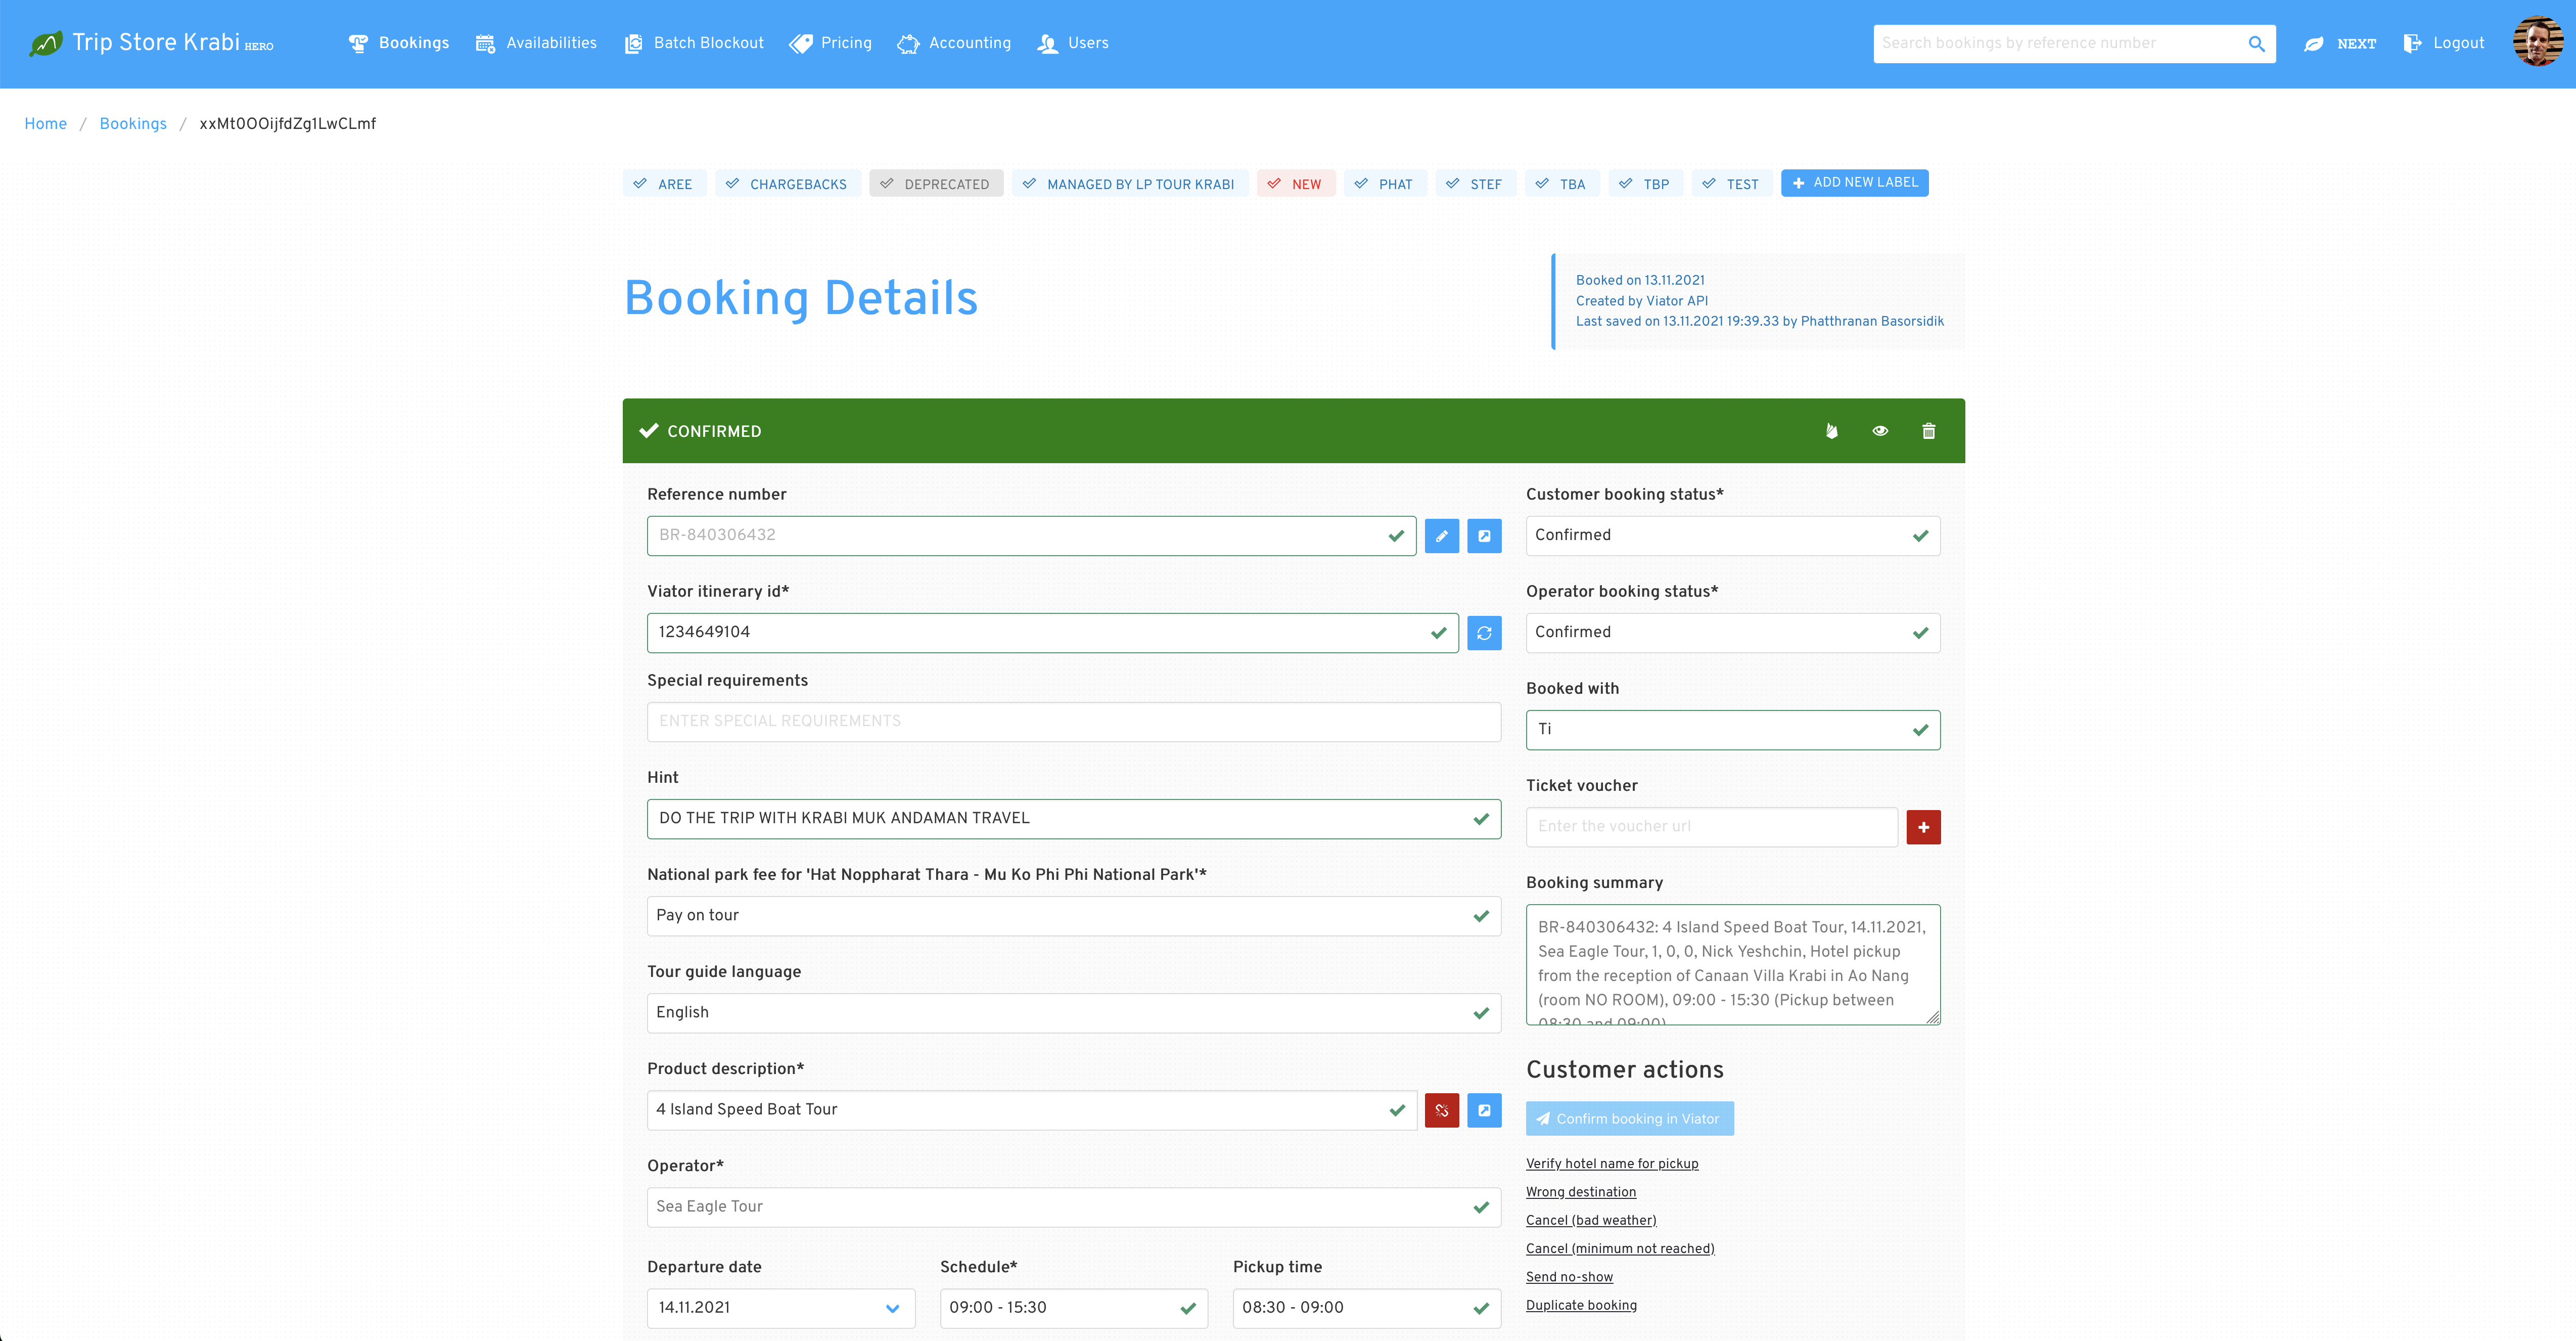Click the refresh icon next to Viator itinerary id
2576x1341 pixels.
(1484, 633)
